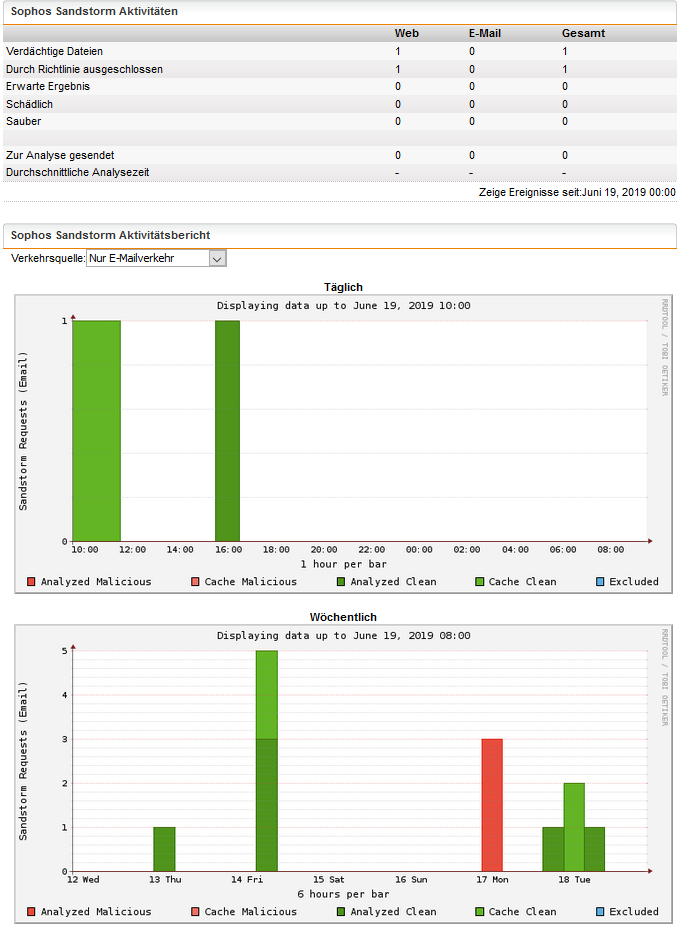Click the Gesamt column header
Viewport: 678px width, 927px height.
583,34
